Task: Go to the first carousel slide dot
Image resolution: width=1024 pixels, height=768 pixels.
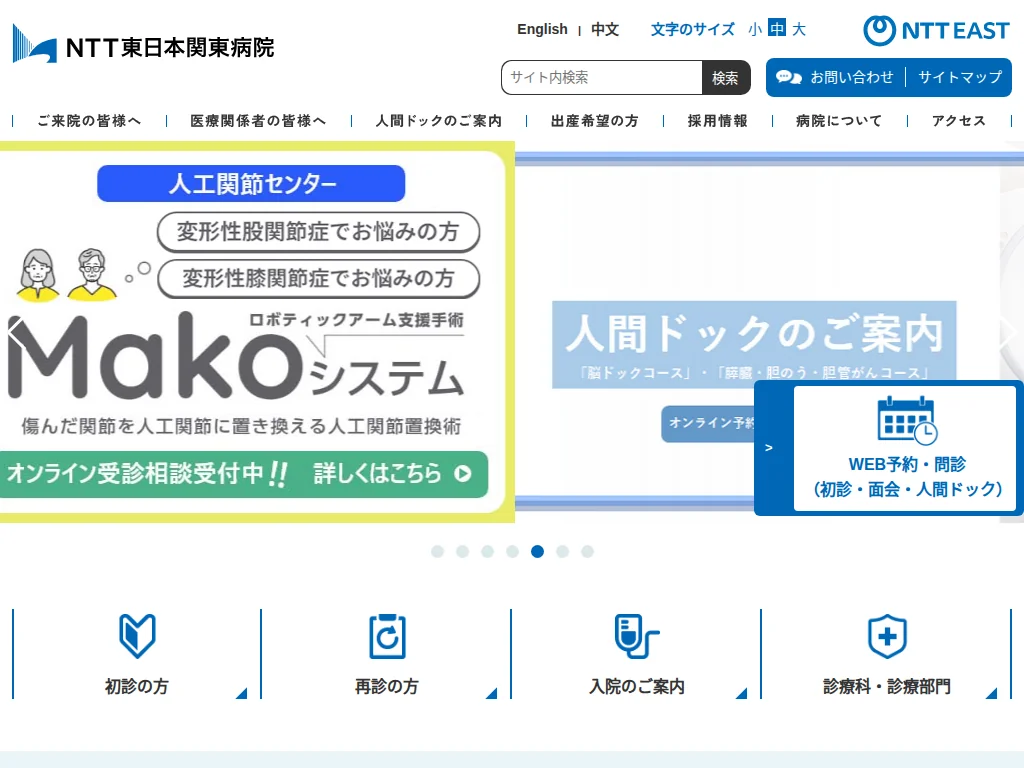Action: [438, 552]
